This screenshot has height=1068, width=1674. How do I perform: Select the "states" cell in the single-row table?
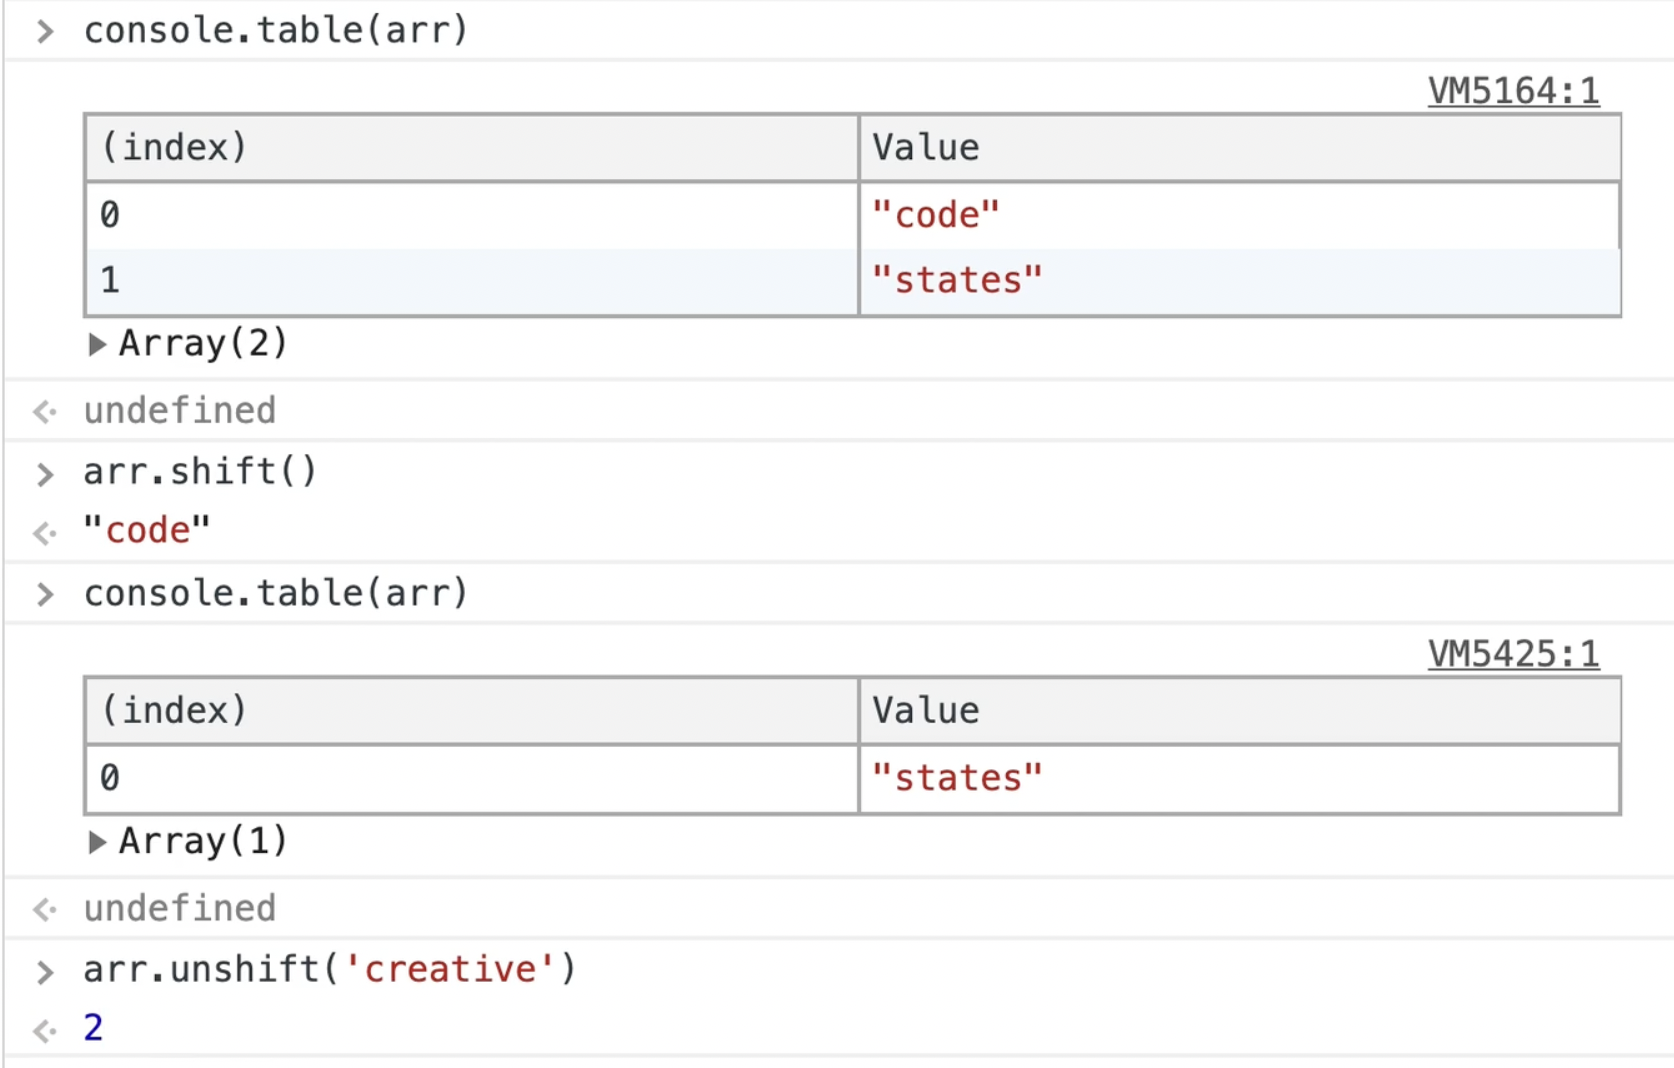click(x=957, y=778)
